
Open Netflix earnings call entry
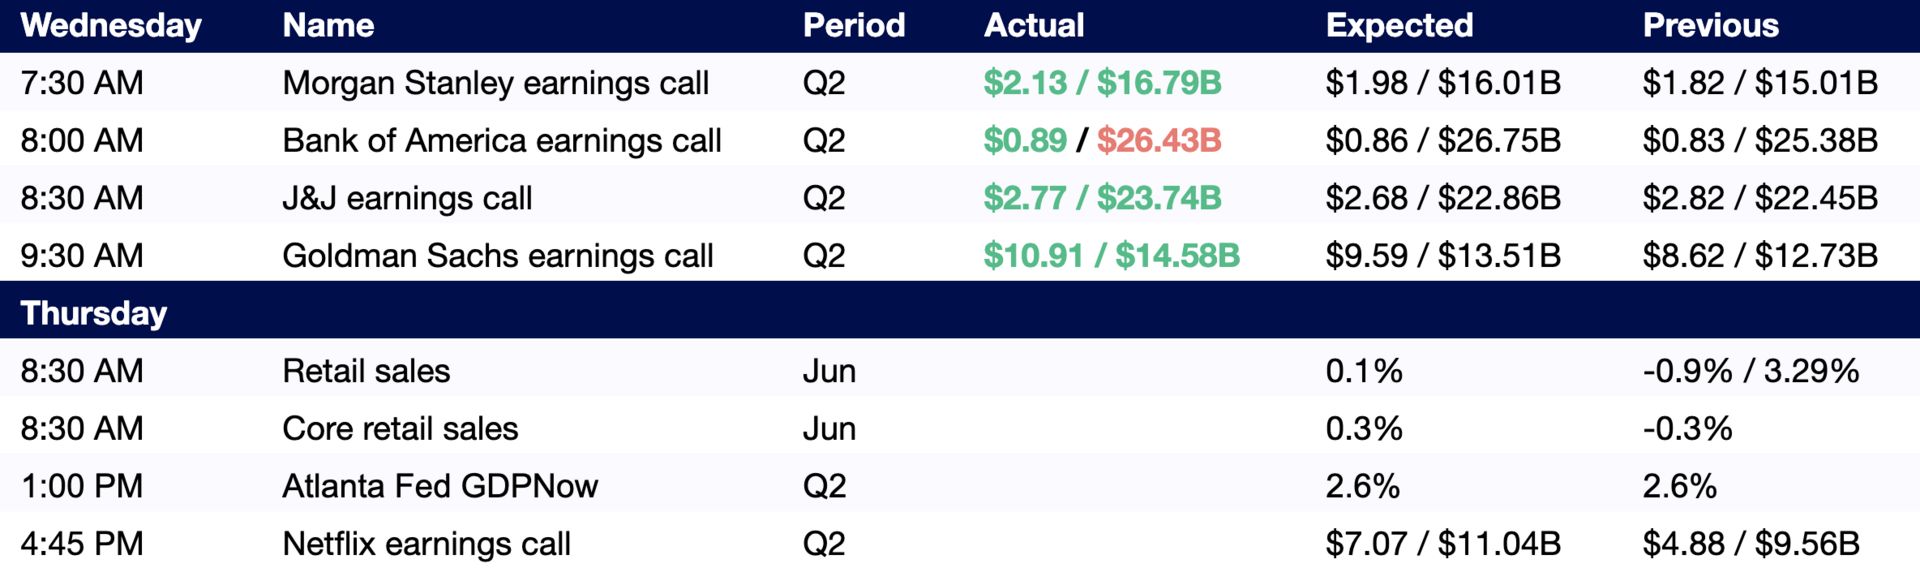click(x=426, y=544)
